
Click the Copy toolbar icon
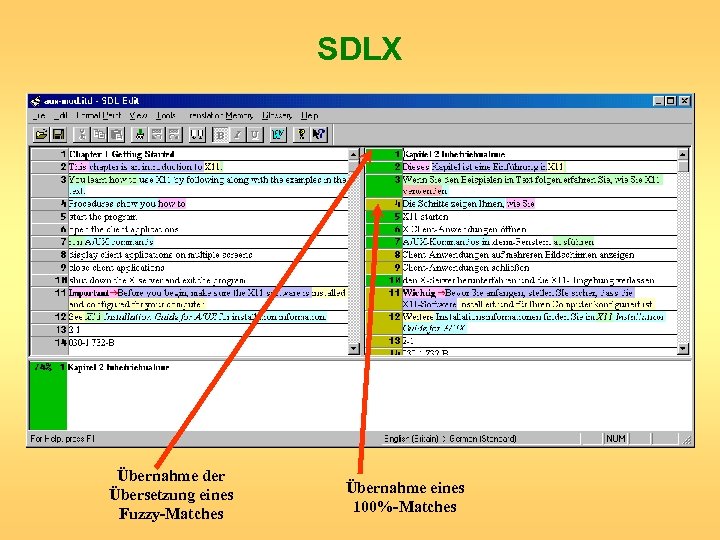tap(99, 134)
